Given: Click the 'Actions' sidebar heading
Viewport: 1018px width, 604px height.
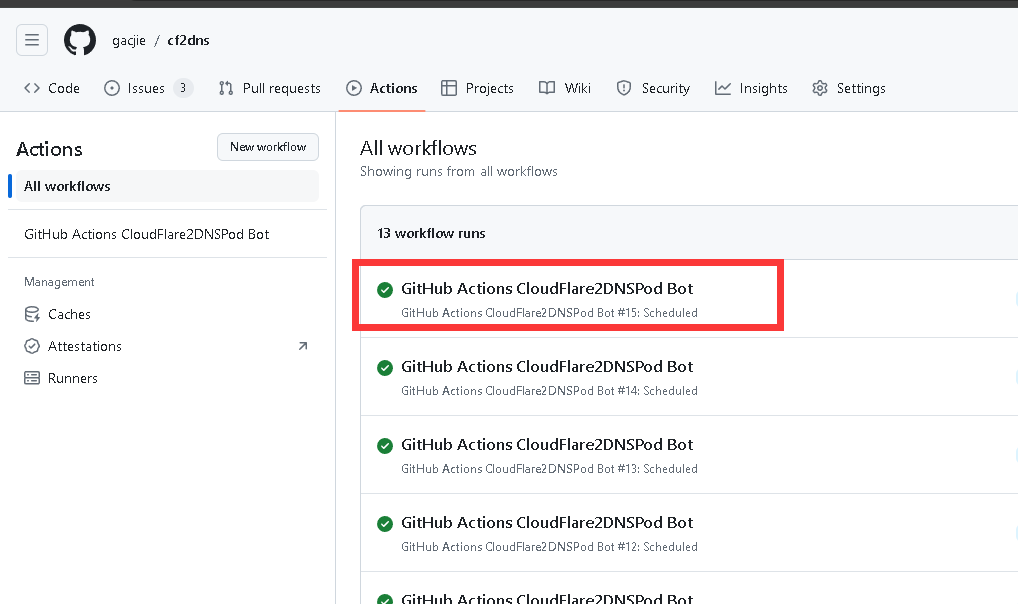Looking at the screenshot, I should [49, 149].
